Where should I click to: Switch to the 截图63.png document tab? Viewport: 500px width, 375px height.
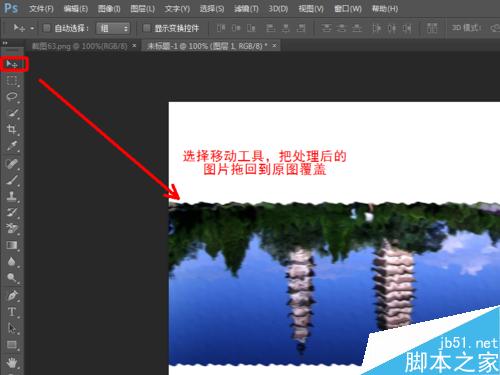(x=79, y=46)
